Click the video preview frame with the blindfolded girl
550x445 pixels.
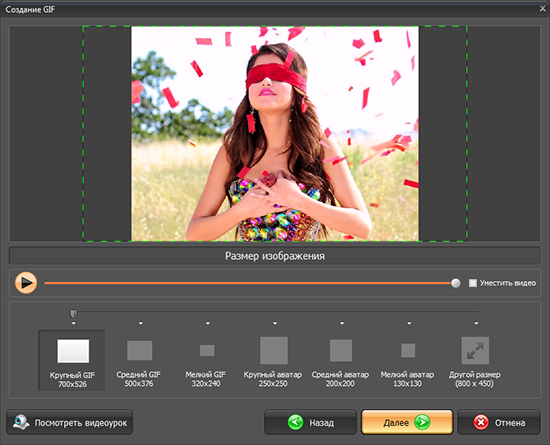275,134
